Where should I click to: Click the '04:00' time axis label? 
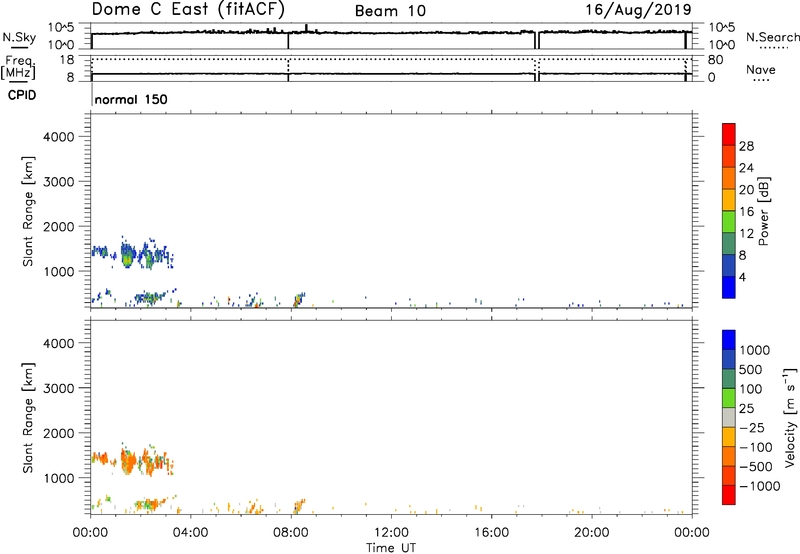click(190, 533)
